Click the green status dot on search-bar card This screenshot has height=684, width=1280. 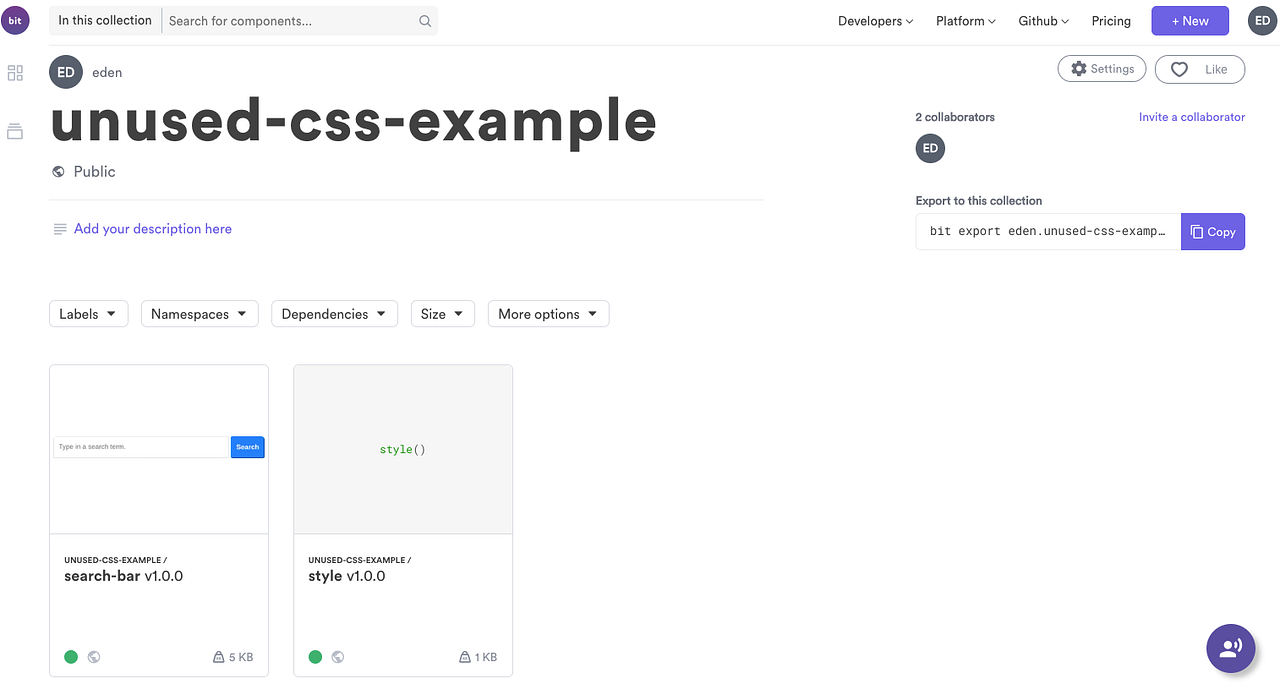71,657
